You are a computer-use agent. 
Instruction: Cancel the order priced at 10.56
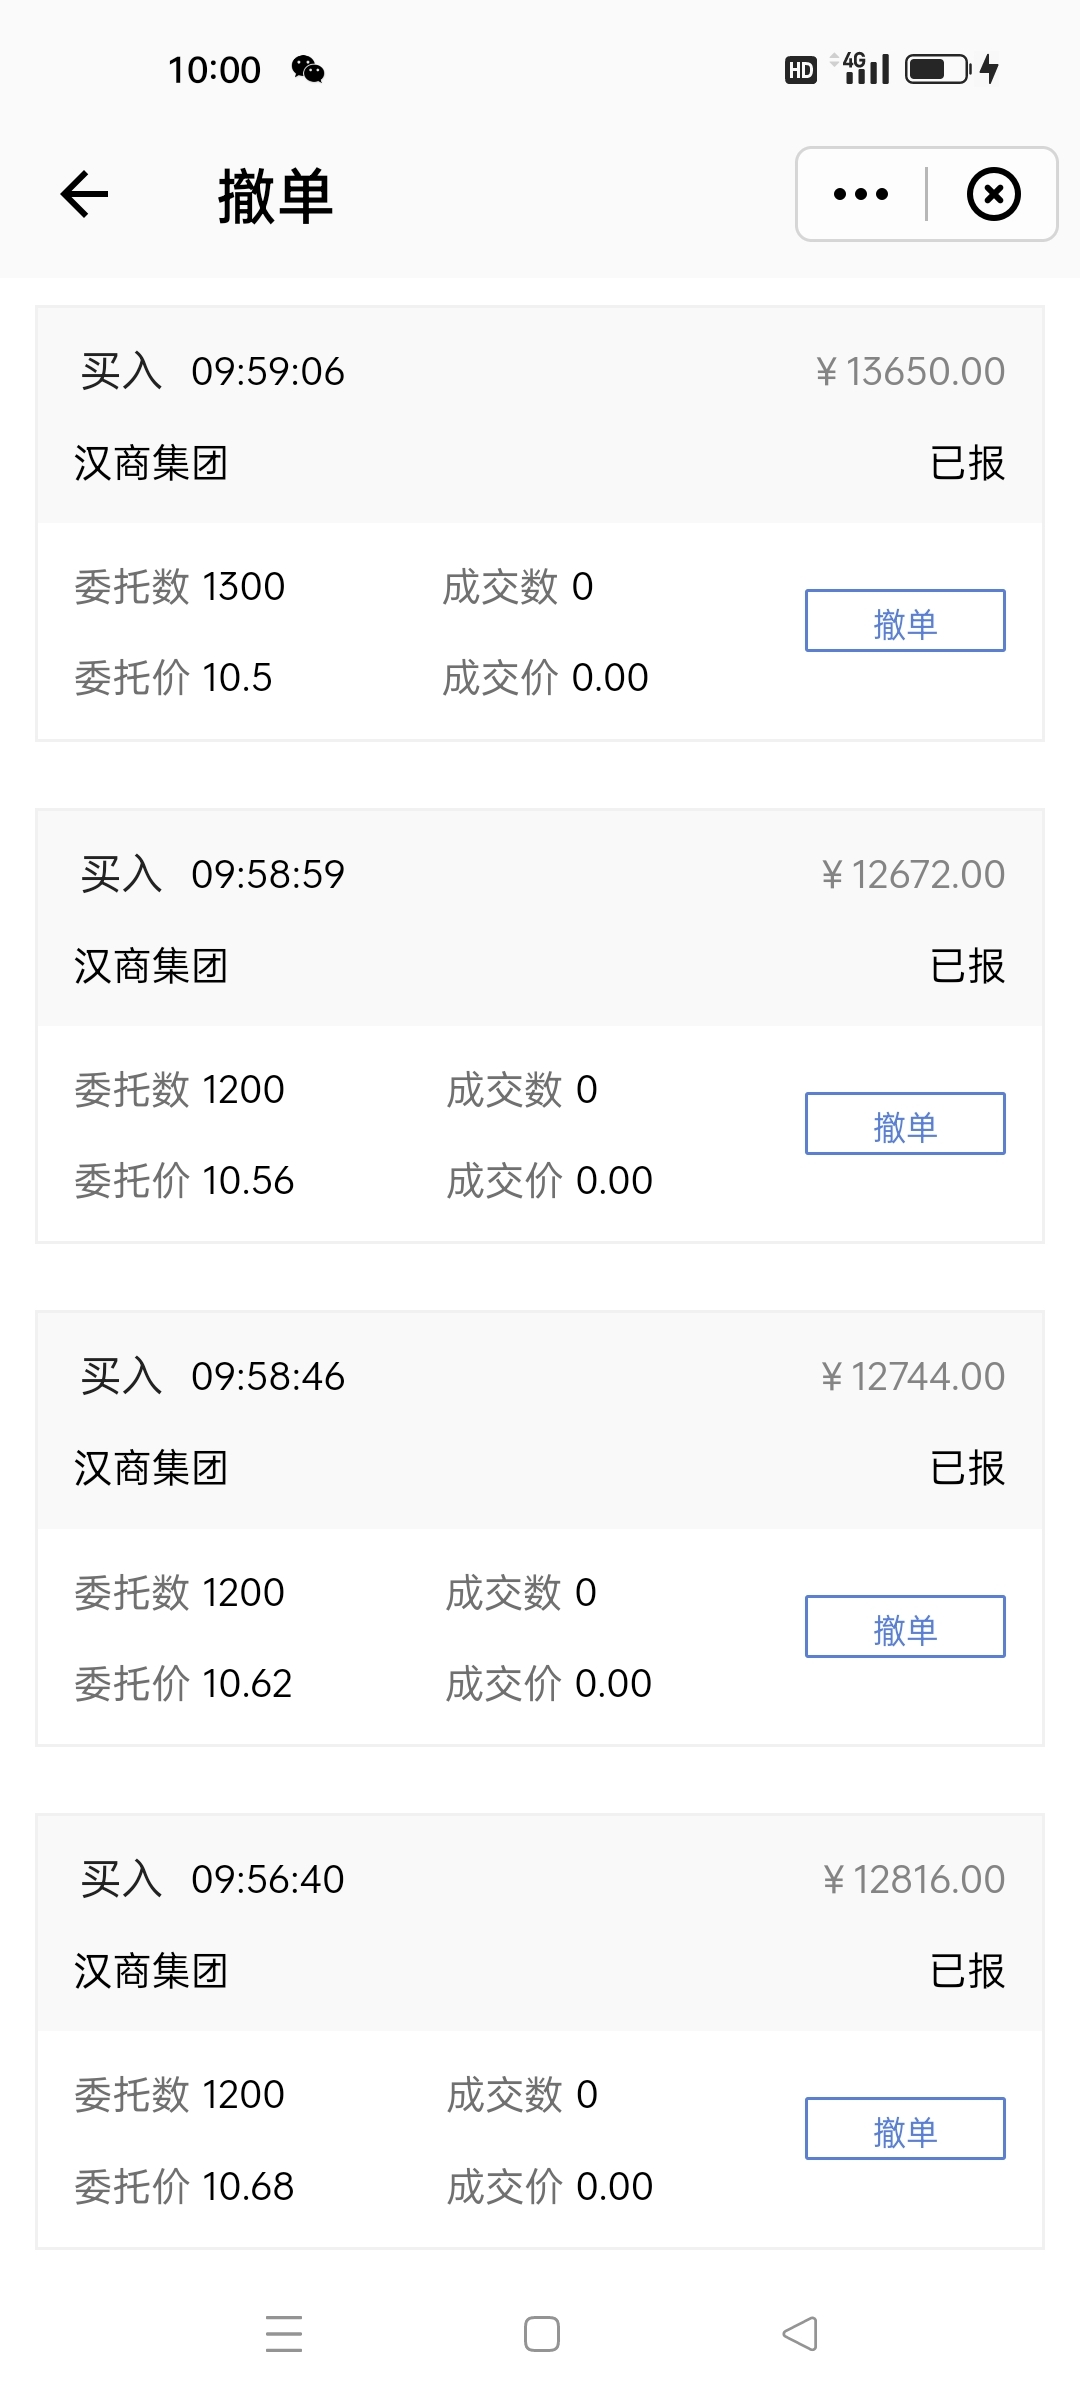[x=905, y=1124]
